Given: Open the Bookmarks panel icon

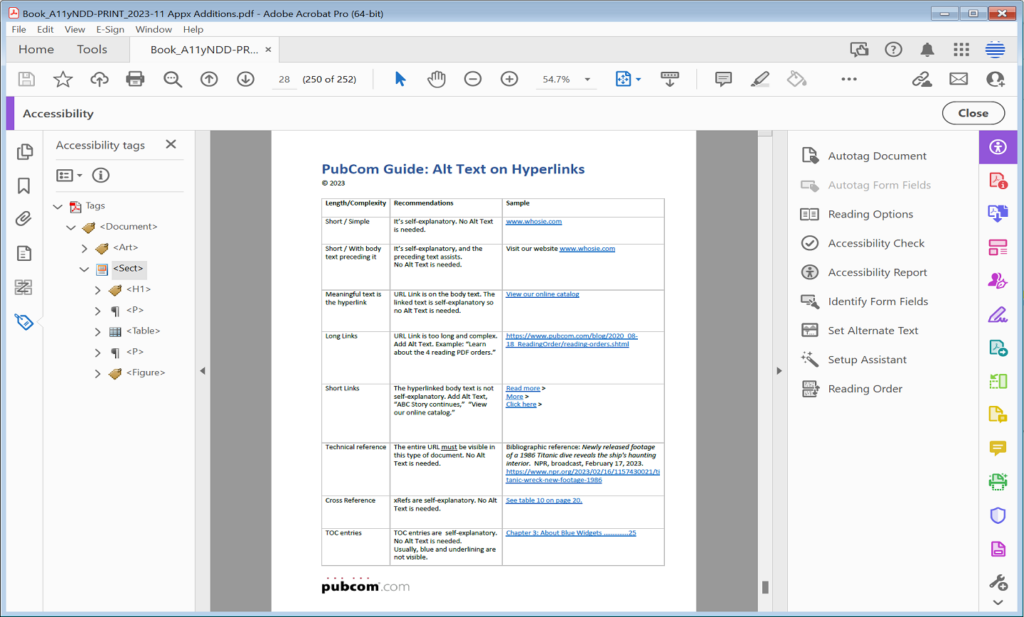Looking at the screenshot, I should tap(24, 186).
